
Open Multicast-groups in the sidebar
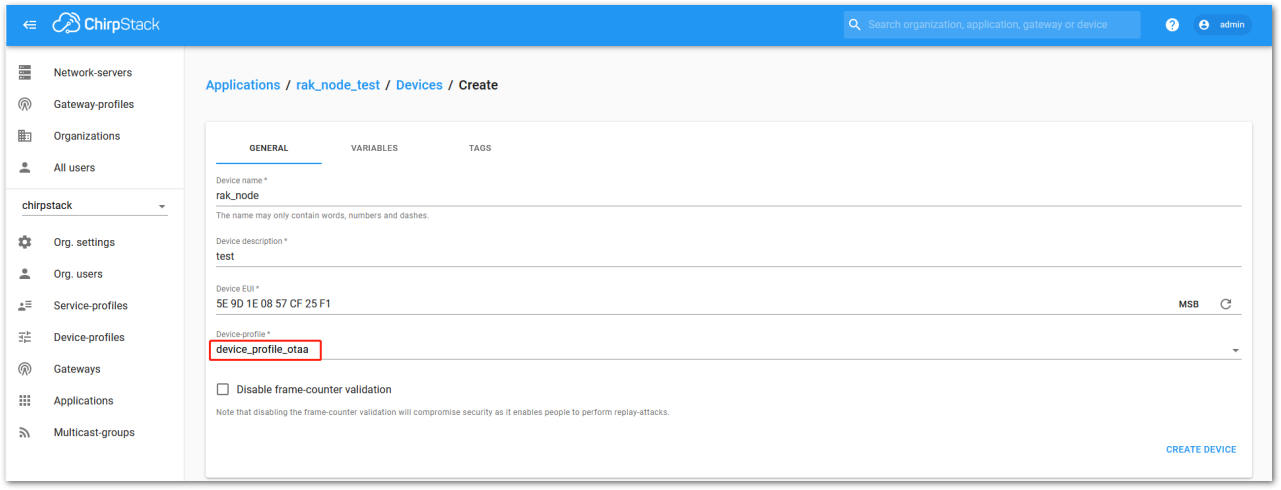click(94, 433)
